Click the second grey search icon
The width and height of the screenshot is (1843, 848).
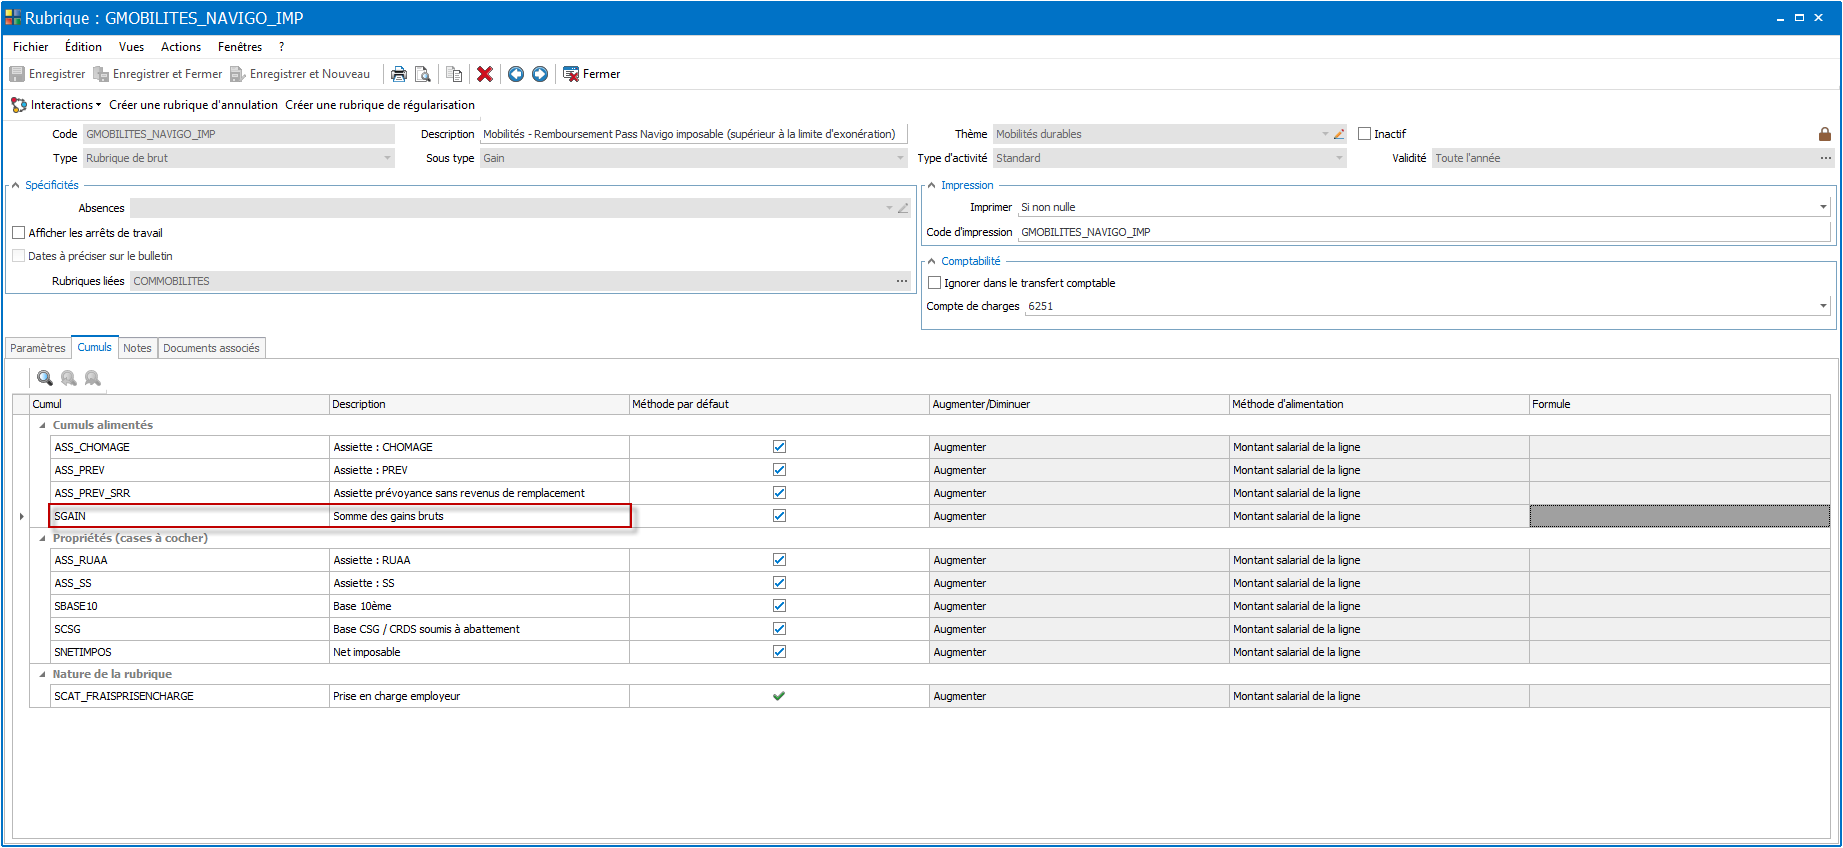(x=69, y=378)
